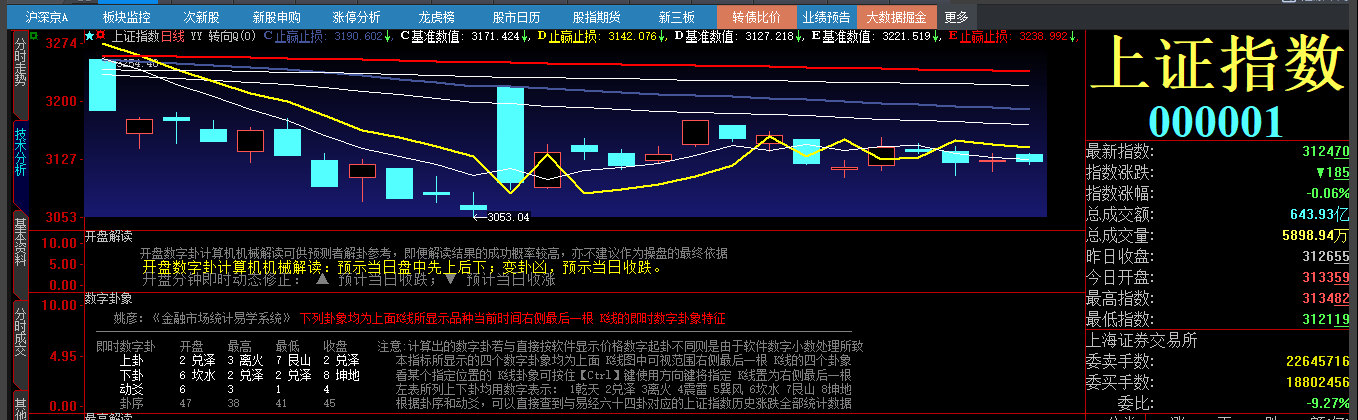
Task: Click the 委比 -9.27% value
Action: pos(1328,404)
